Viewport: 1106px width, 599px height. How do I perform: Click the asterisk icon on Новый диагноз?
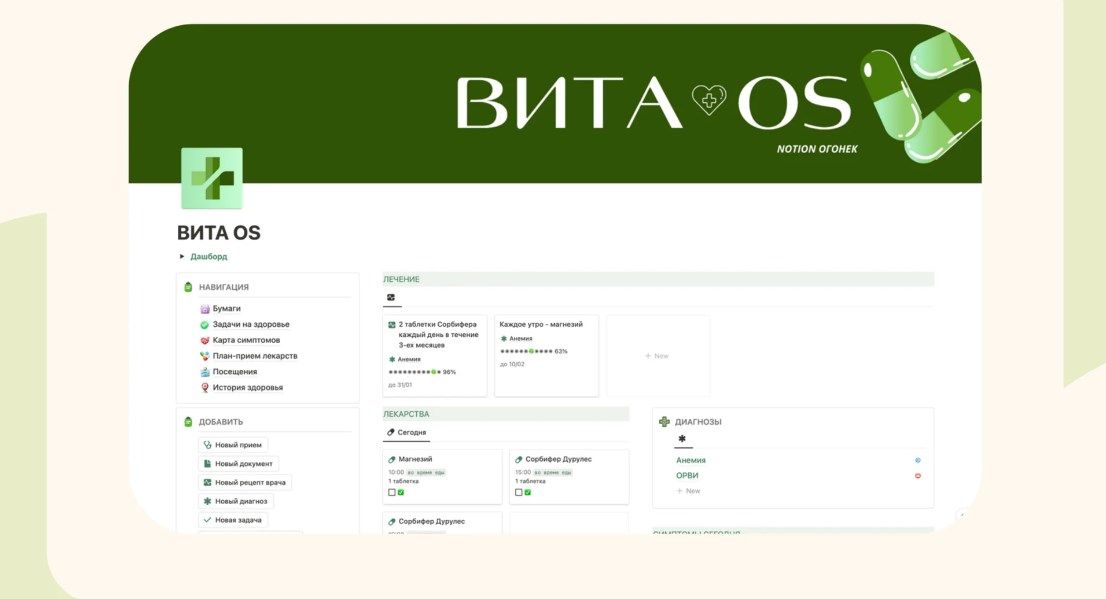[x=207, y=501]
